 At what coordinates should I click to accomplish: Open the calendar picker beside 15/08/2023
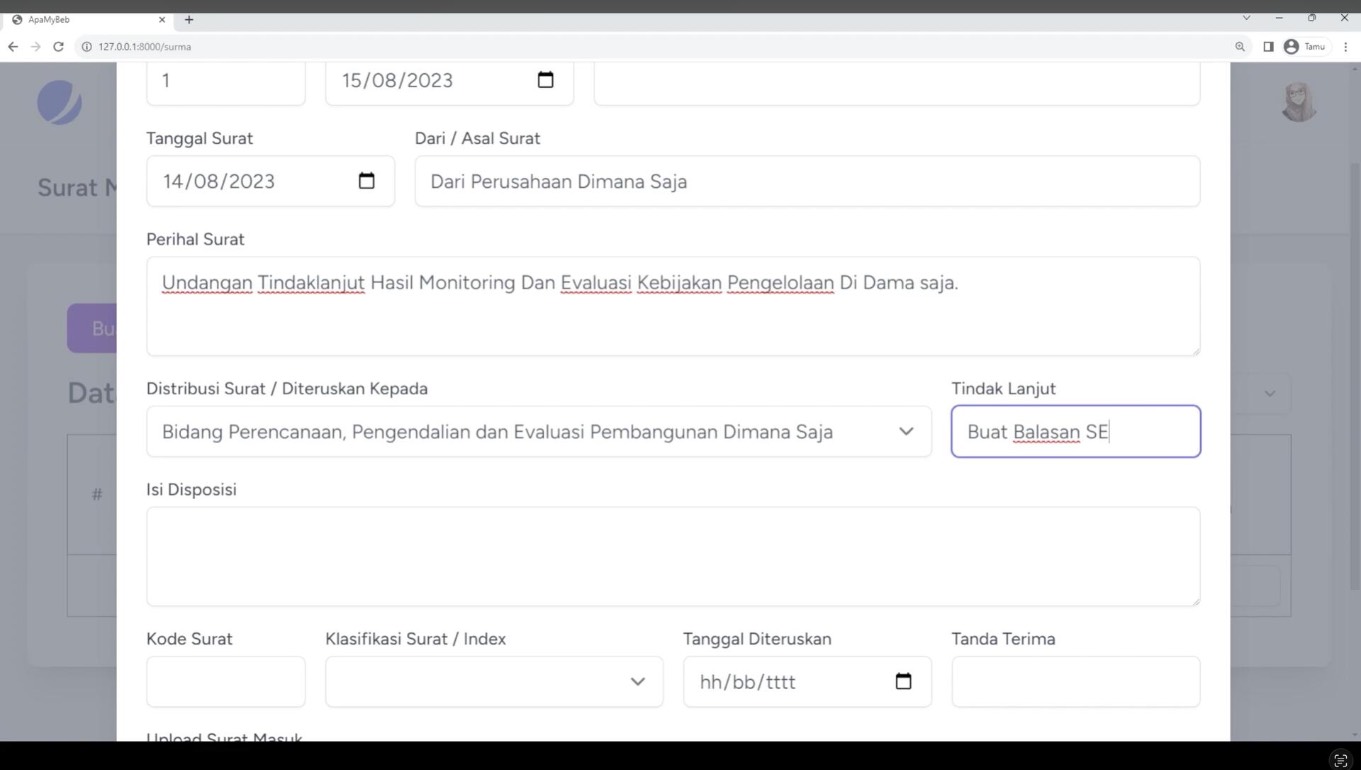[x=545, y=80]
